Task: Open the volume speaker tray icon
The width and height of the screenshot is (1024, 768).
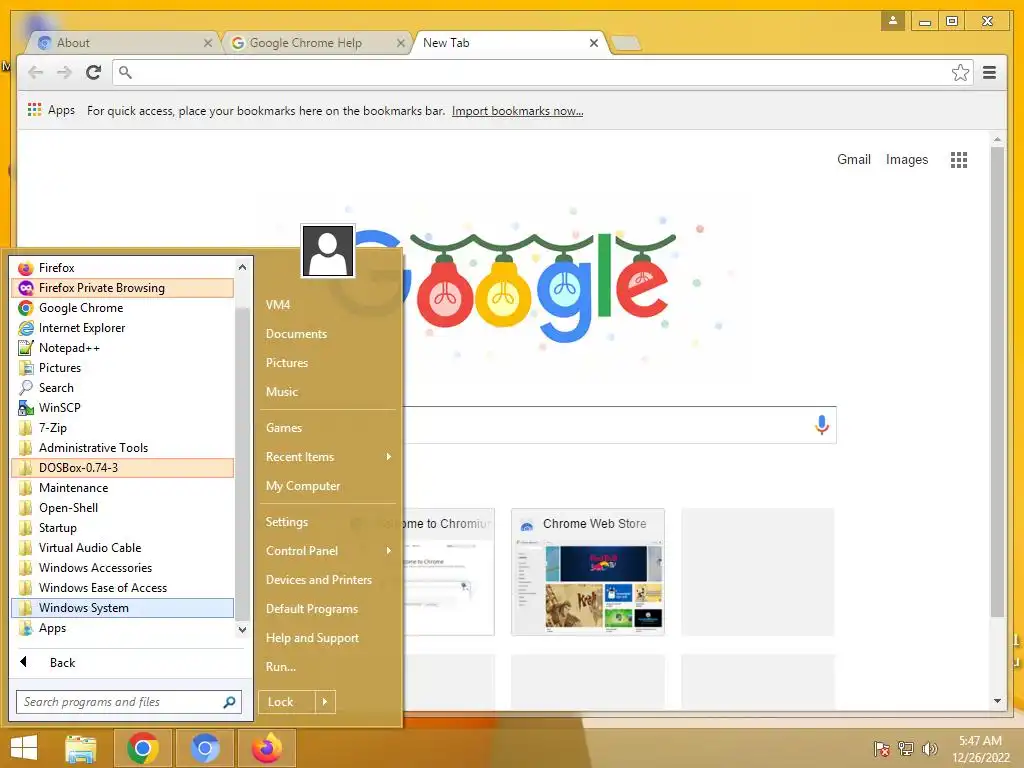Action: click(x=929, y=748)
